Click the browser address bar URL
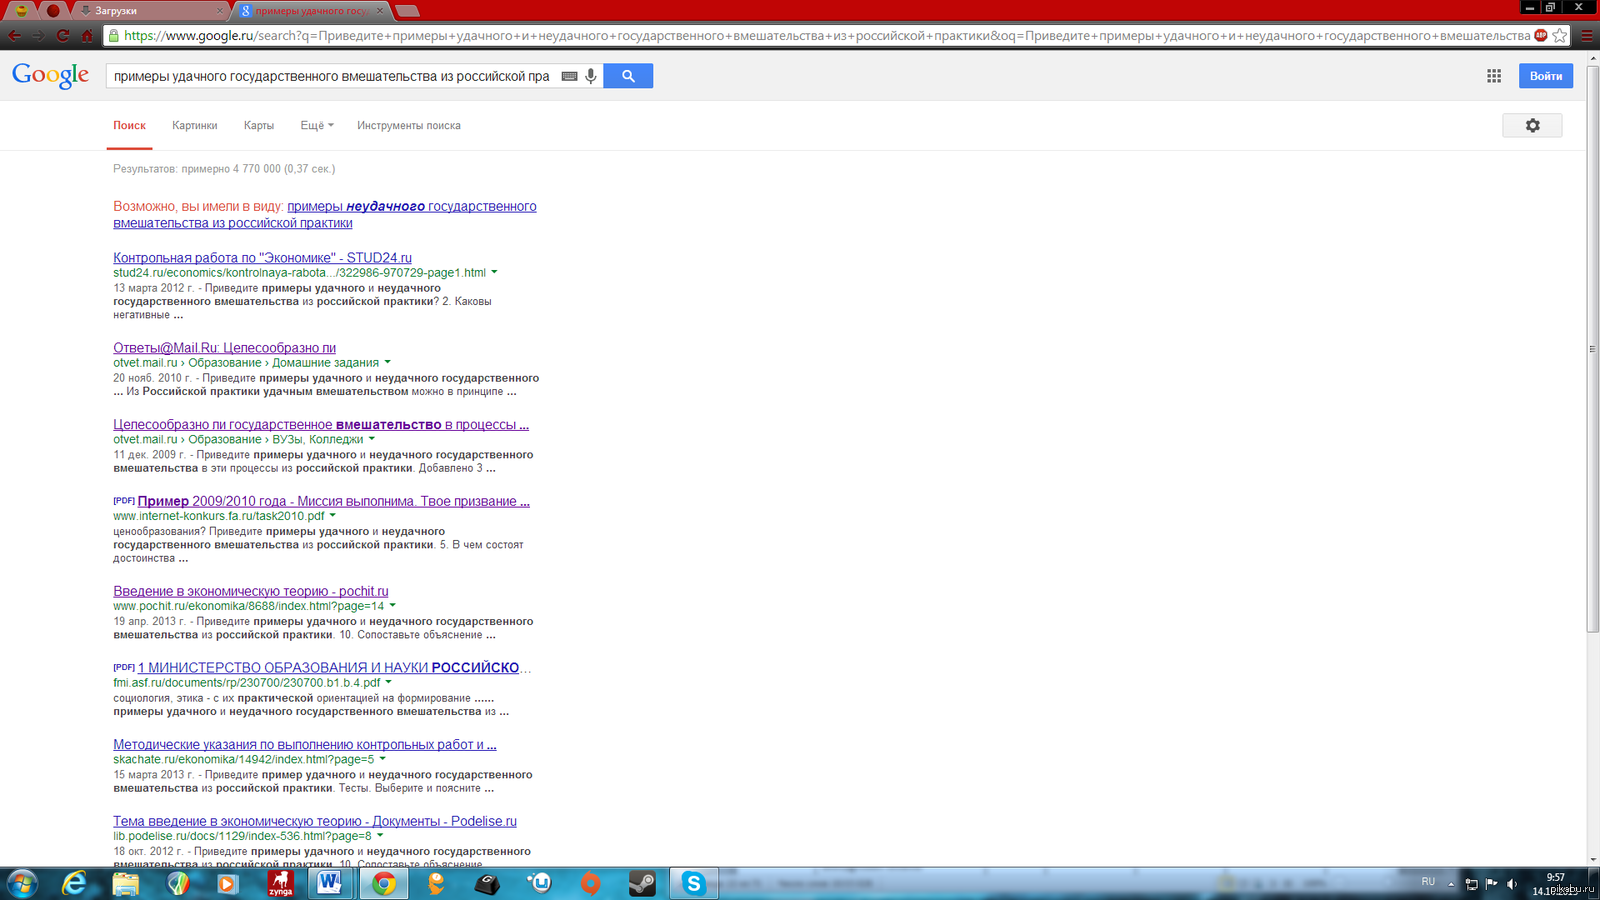The width and height of the screenshot is (1600, 900). point(827,36)
